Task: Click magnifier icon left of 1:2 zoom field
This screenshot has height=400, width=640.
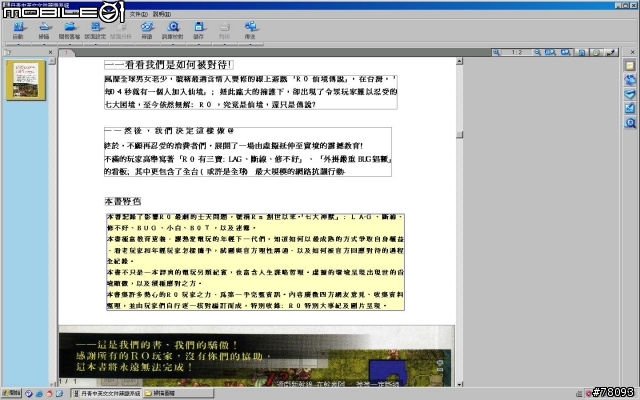Action: tap(496, 52)
